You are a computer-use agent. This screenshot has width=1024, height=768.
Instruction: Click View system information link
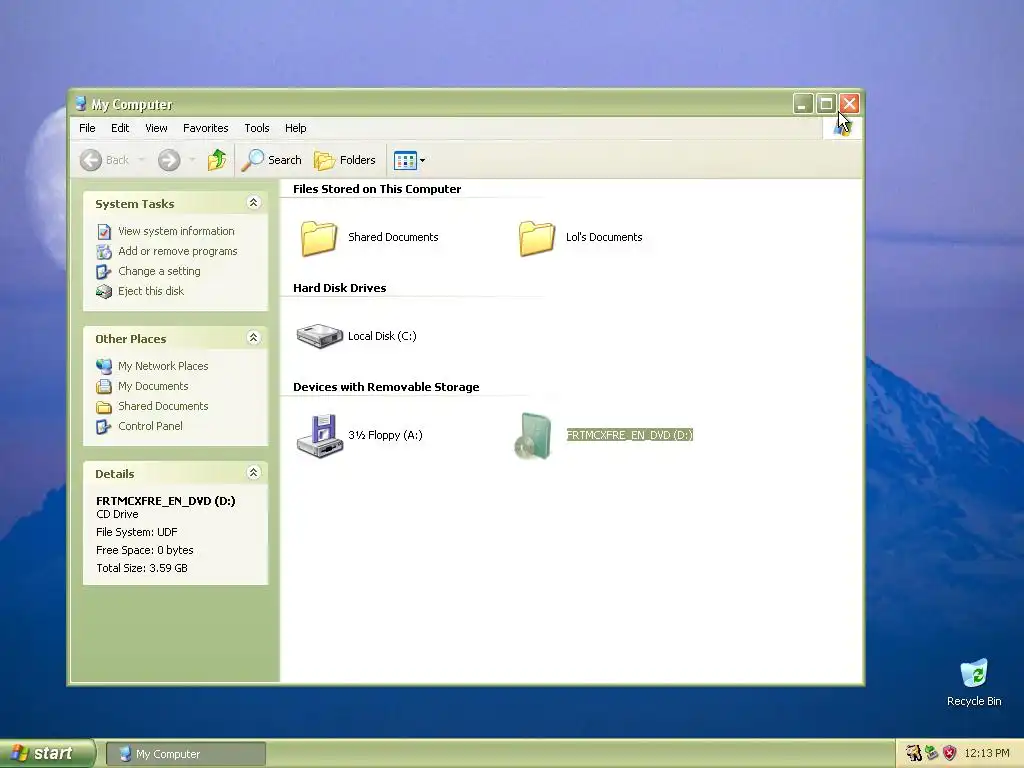(x=176, y=231)
